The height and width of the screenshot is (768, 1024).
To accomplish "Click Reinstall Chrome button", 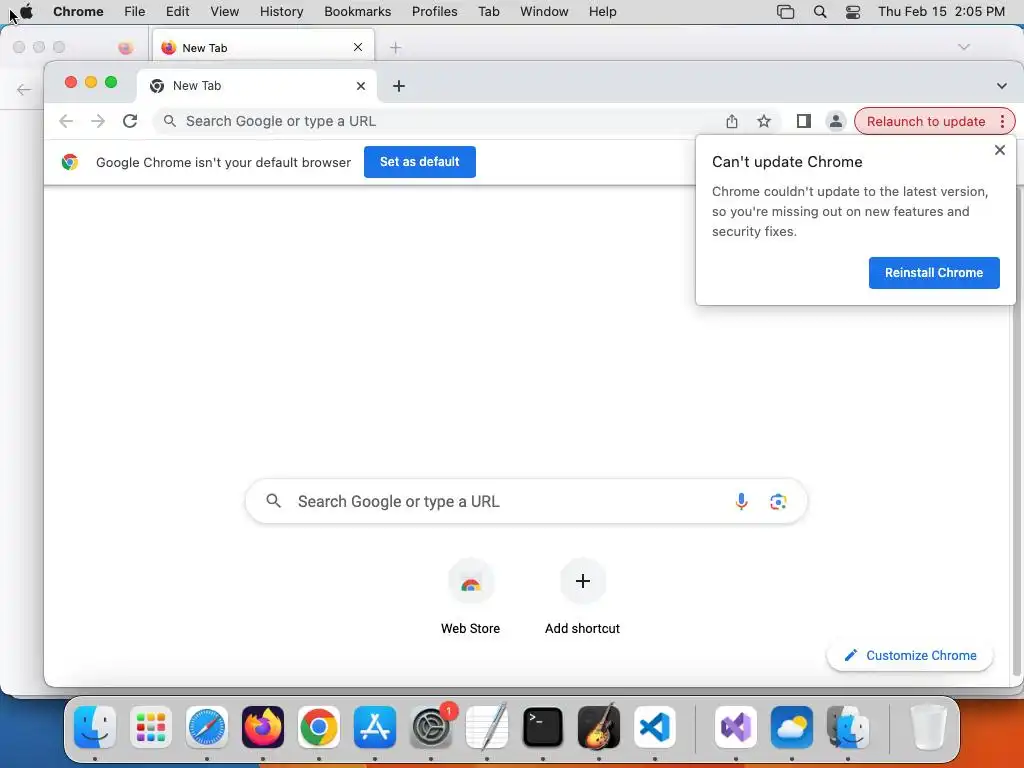I will (x=934, y=273).
